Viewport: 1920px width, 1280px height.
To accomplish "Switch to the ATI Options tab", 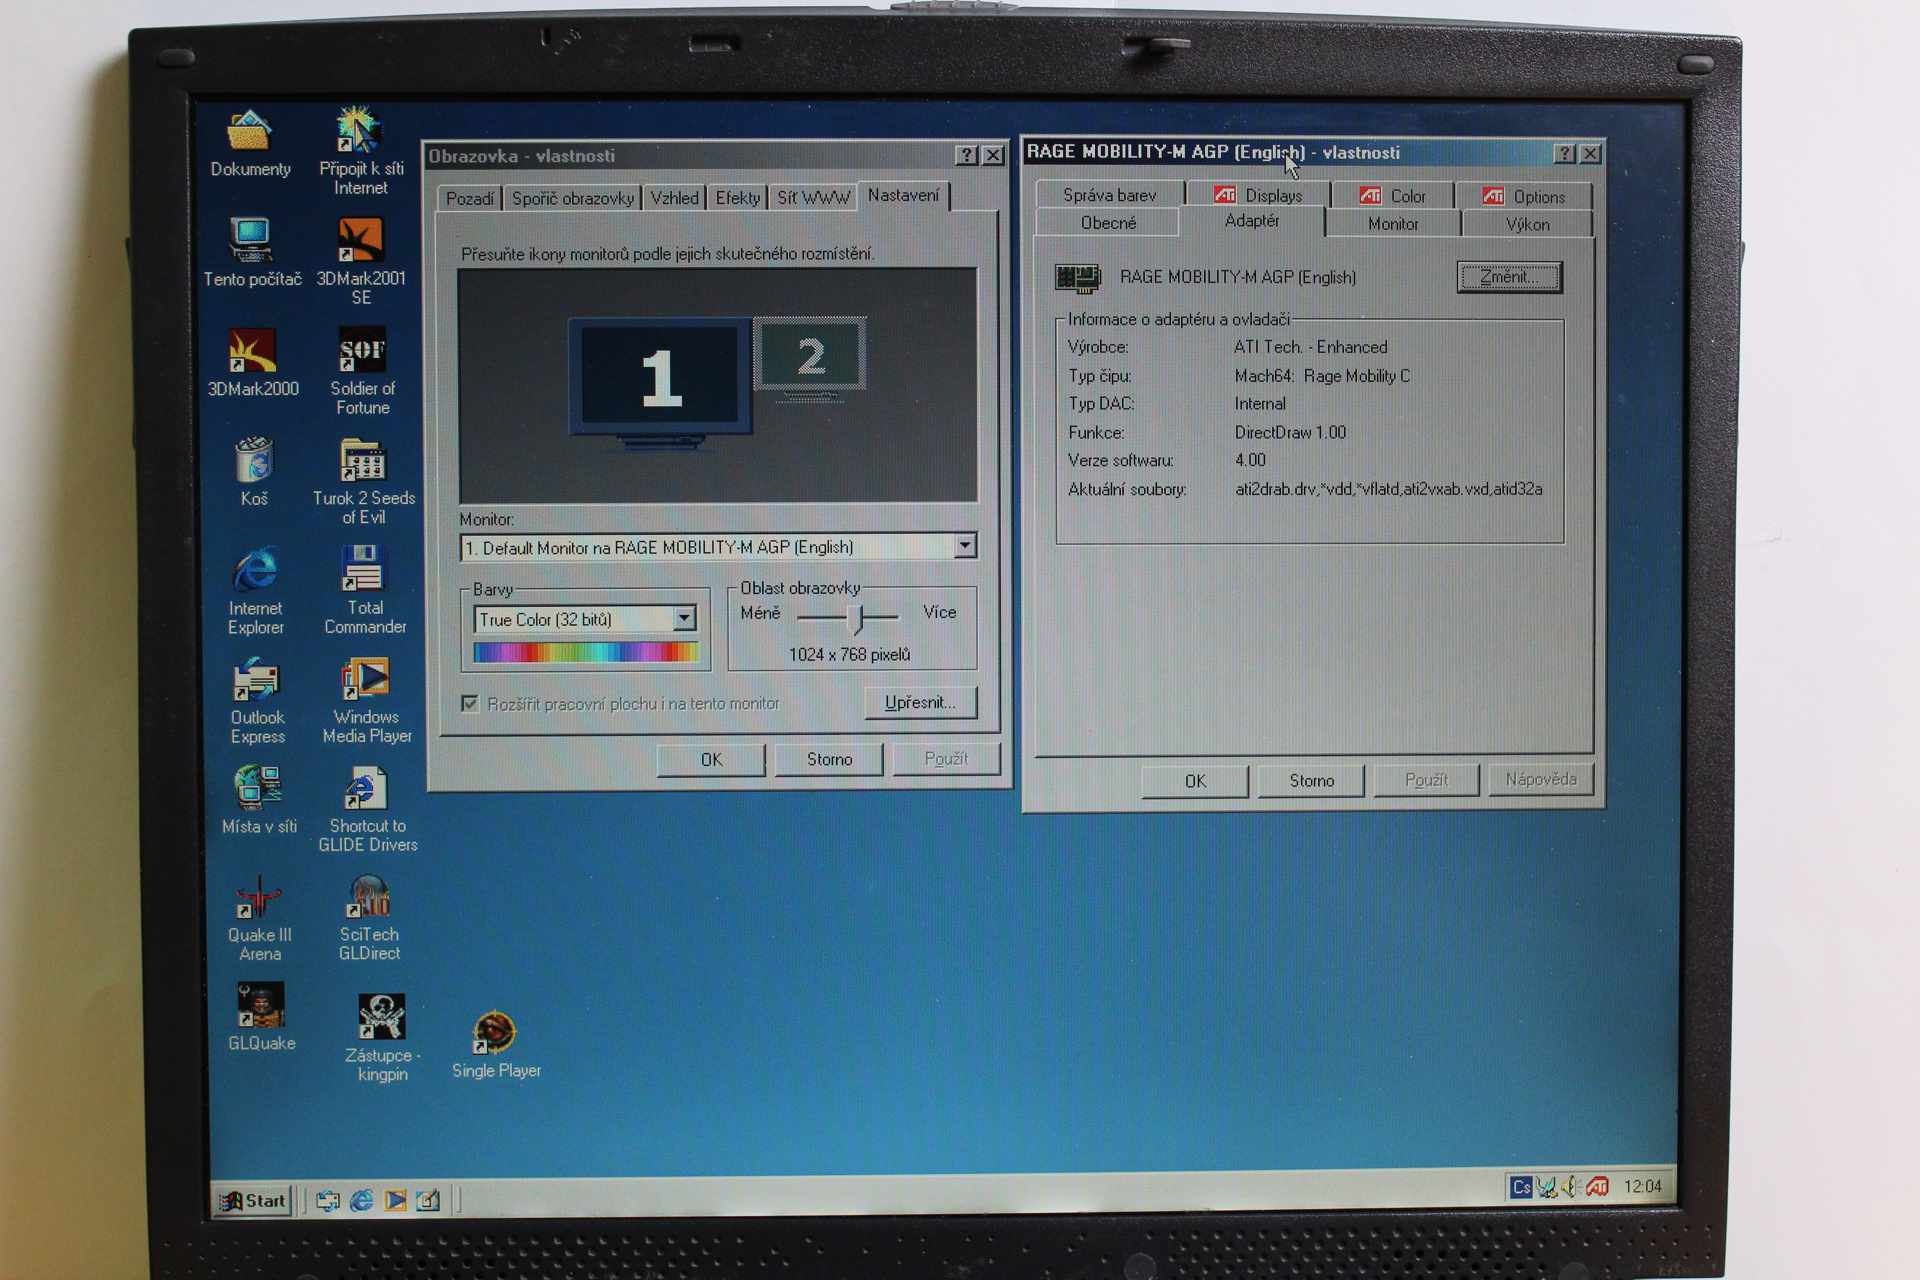I will coord(1525,197).
